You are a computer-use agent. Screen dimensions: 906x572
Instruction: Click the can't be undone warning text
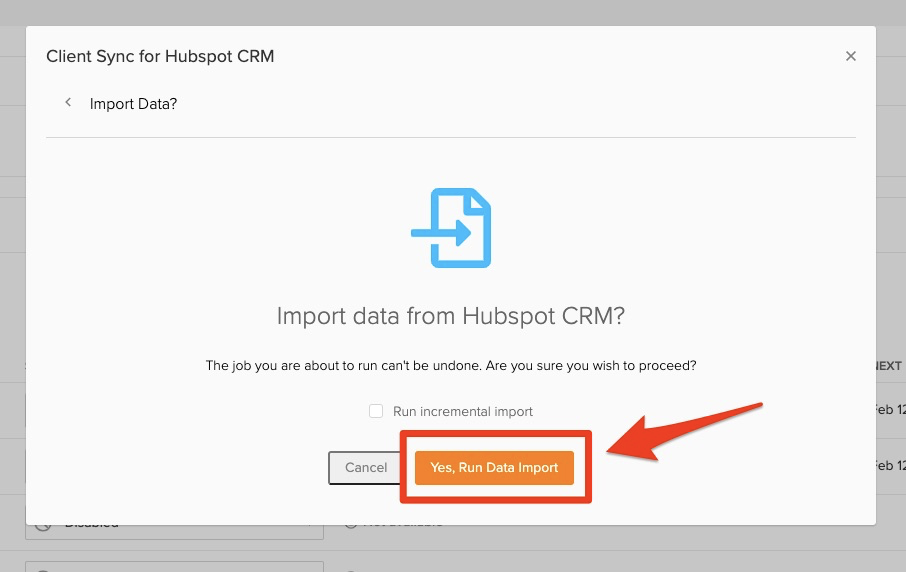(x=451, y=366)
